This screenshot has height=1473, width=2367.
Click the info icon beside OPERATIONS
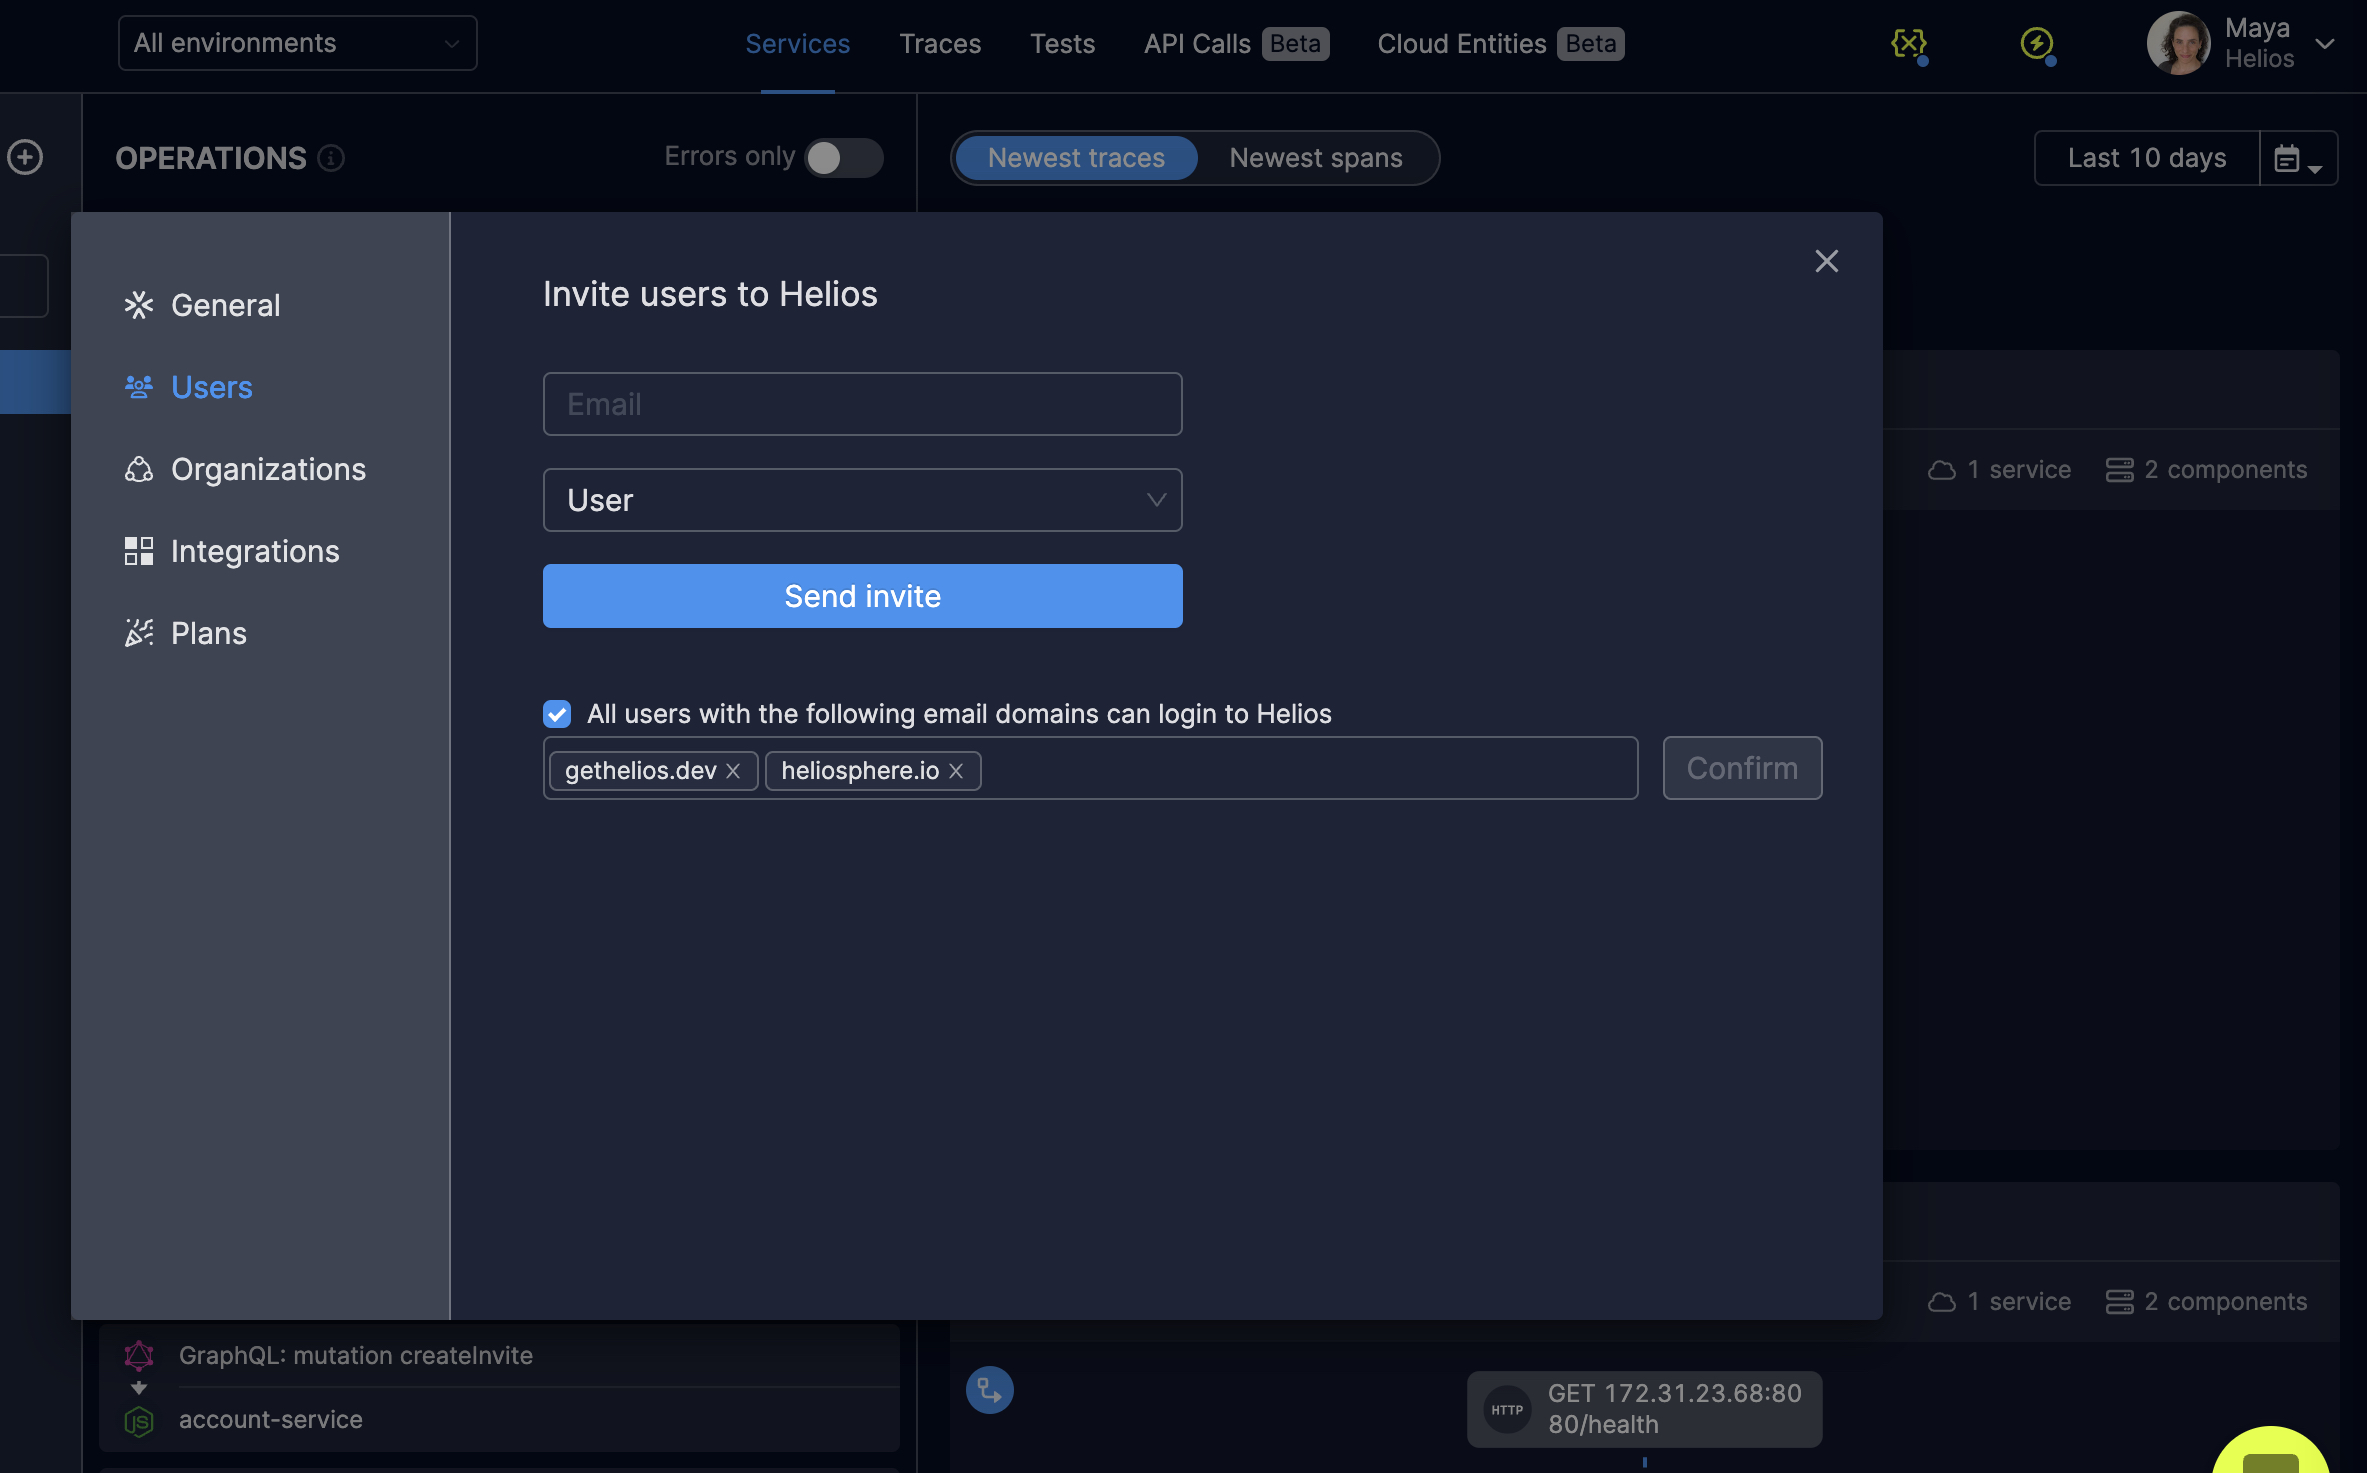point(331,158)
